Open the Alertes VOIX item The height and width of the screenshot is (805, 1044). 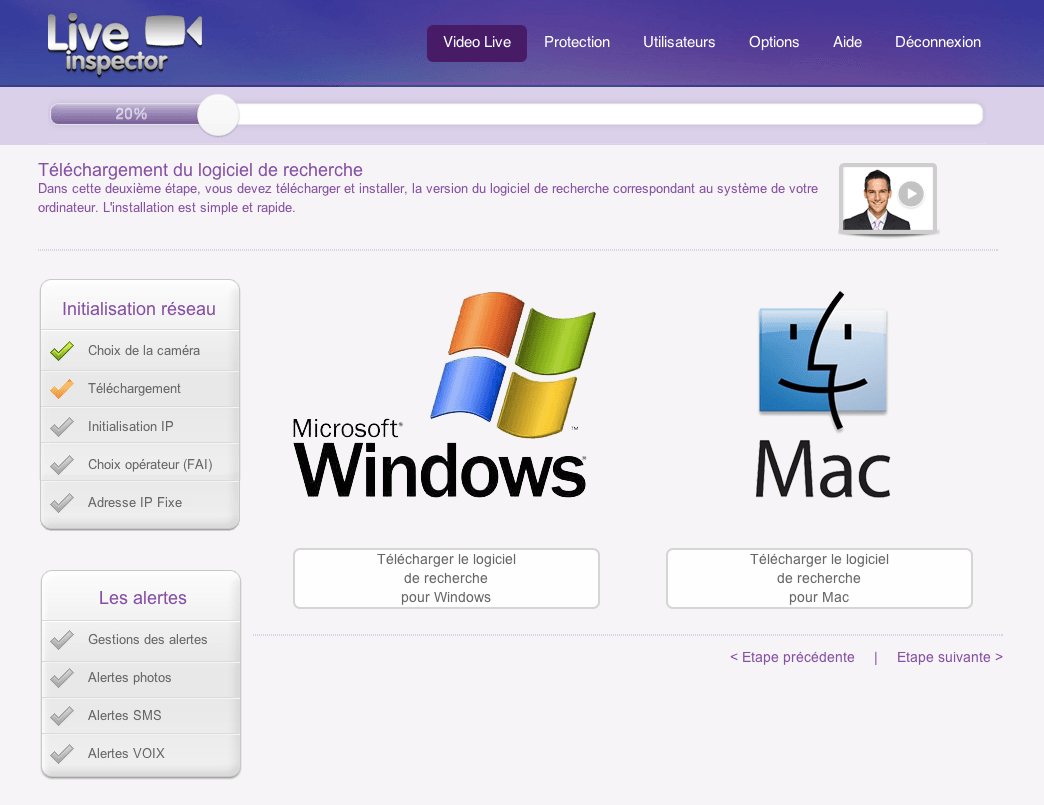140,753
